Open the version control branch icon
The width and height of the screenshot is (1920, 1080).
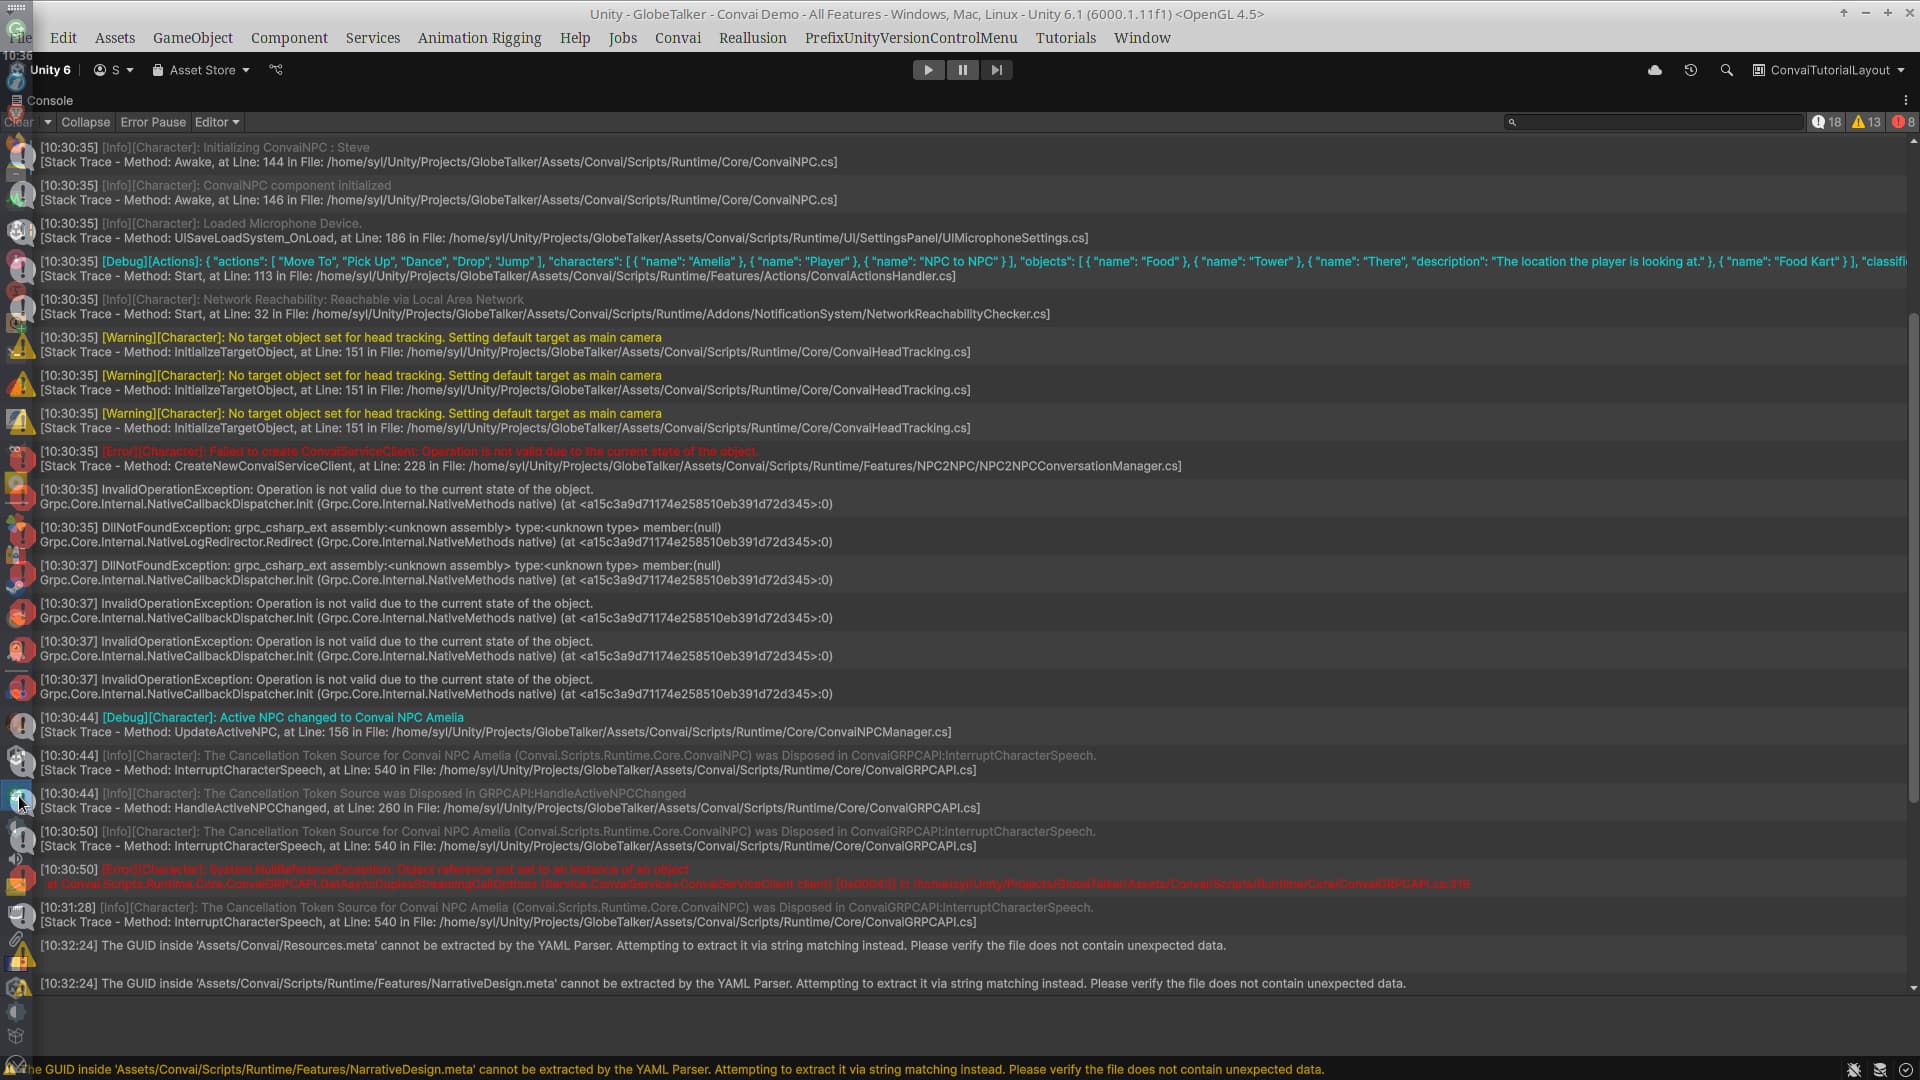[276, 70]
